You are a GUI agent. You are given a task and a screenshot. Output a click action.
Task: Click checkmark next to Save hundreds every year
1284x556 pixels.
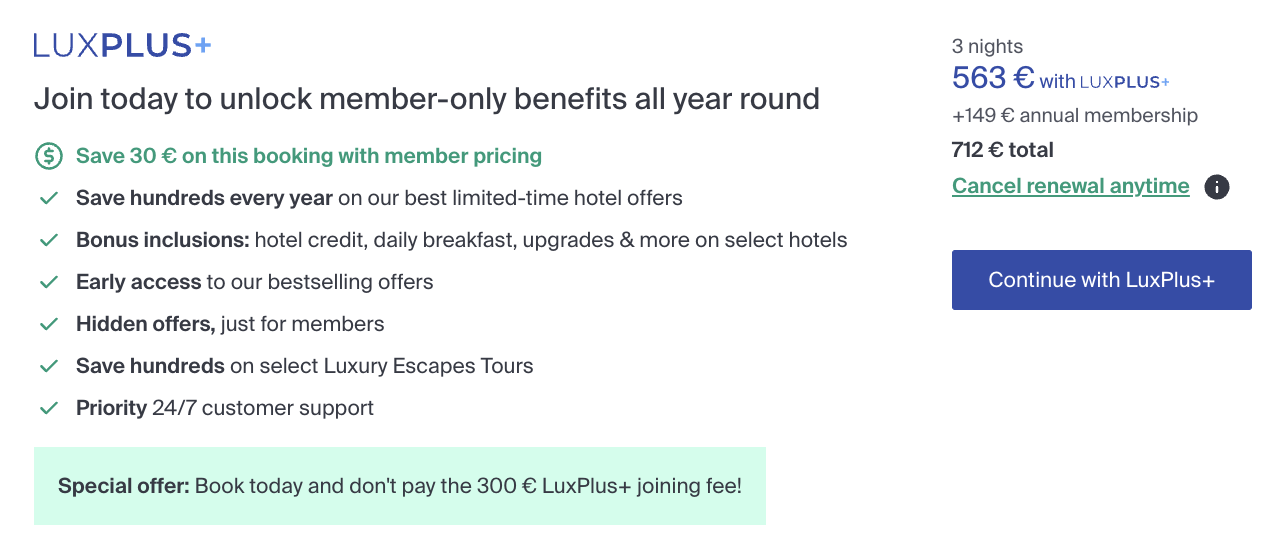point(48,198)
